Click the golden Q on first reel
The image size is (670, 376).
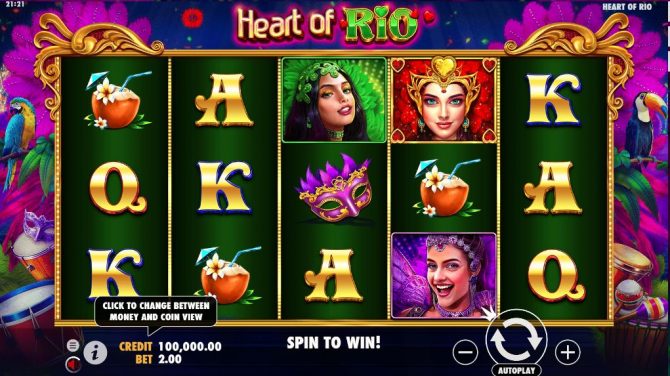pyautogui.click(x=117, y=188)
